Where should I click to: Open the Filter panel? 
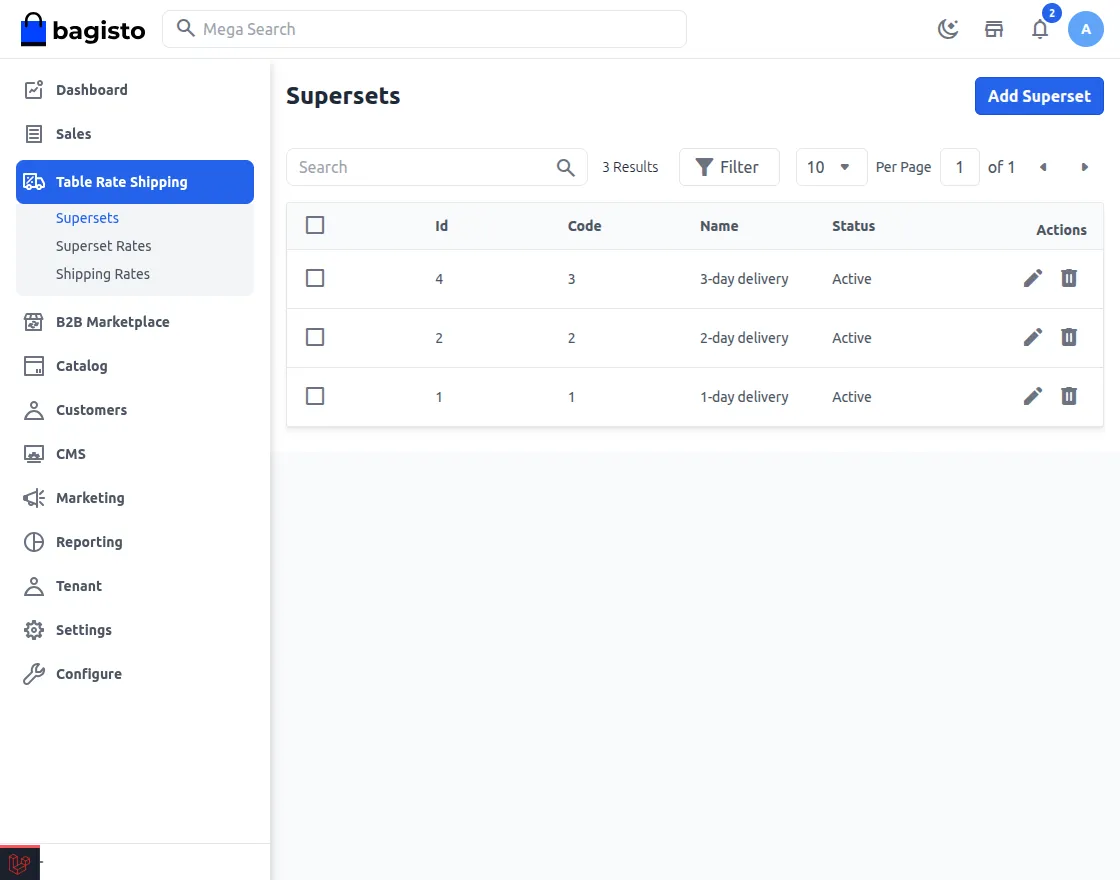pyautogui.click(x=728, y=167)
